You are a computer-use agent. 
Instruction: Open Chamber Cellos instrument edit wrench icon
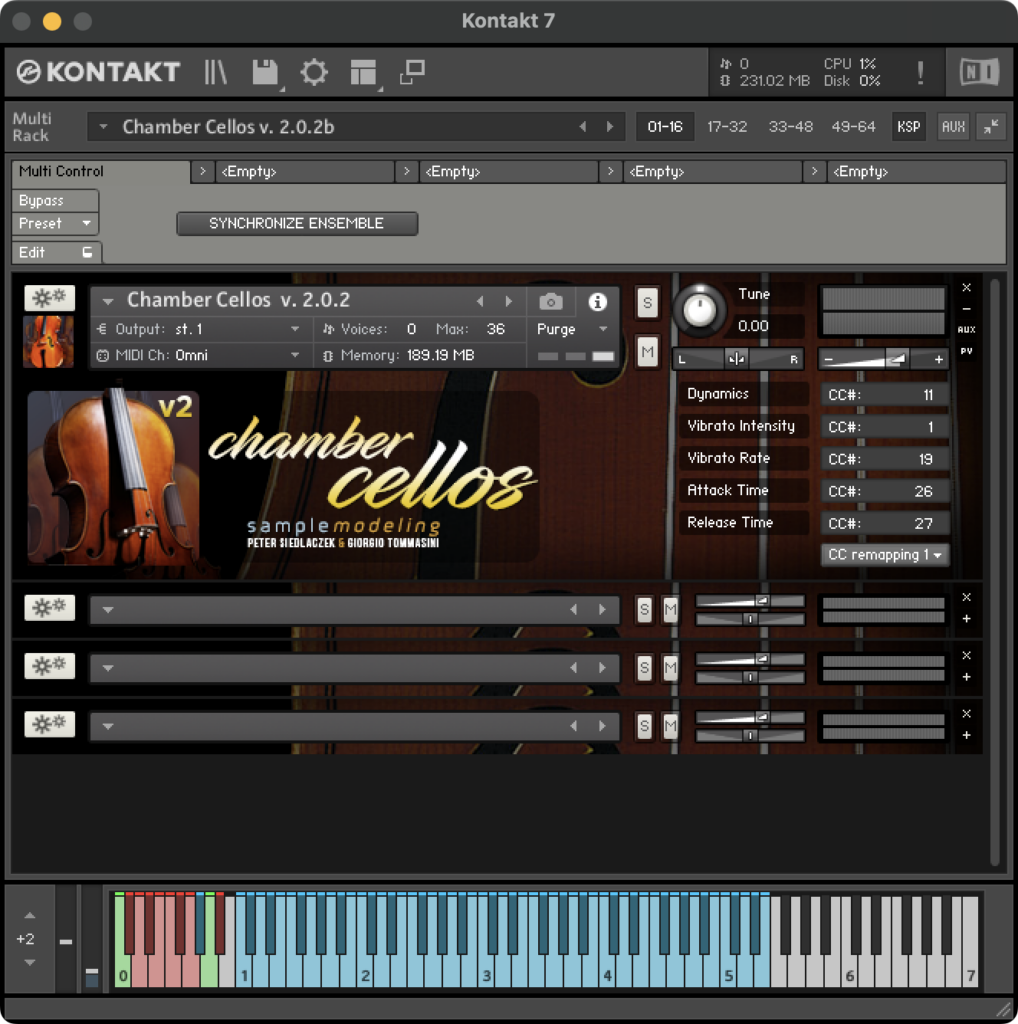[50, 298]
